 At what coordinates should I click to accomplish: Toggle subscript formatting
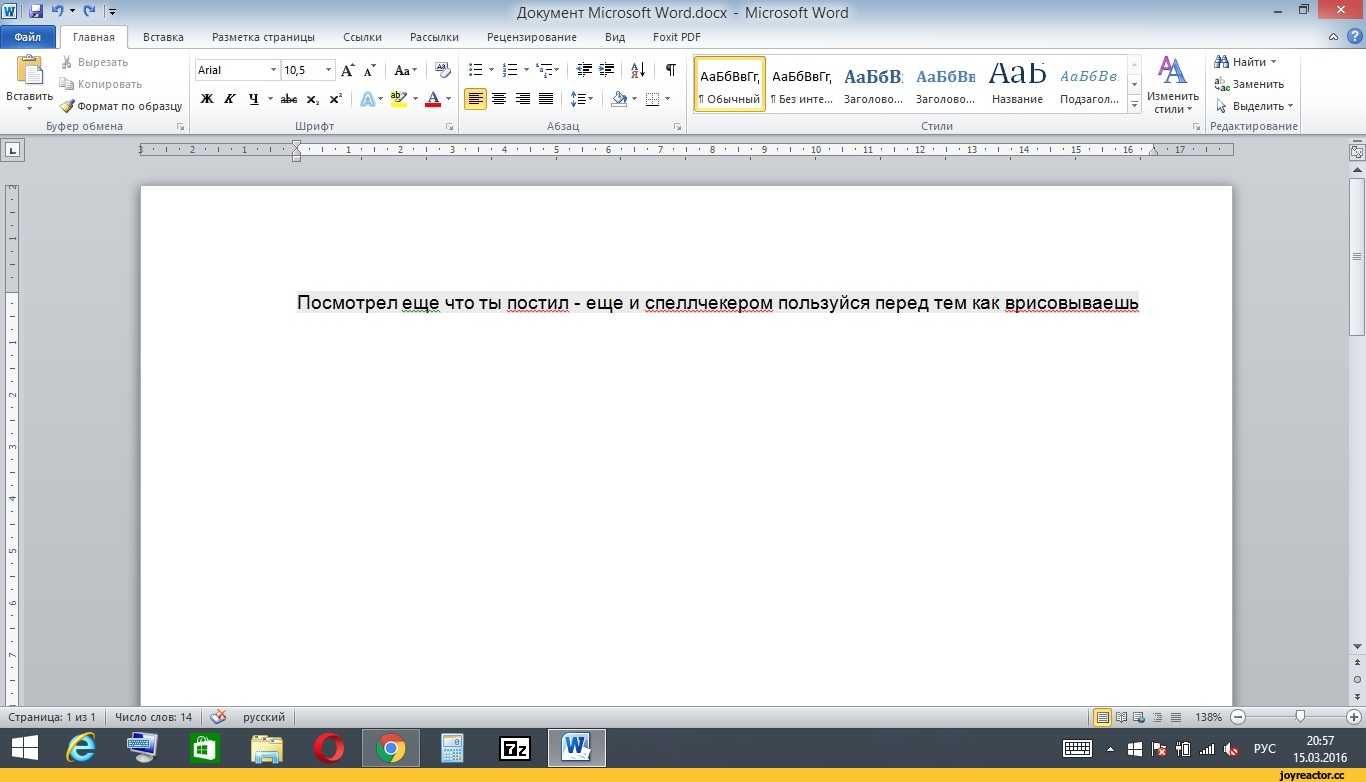[312, 99]
